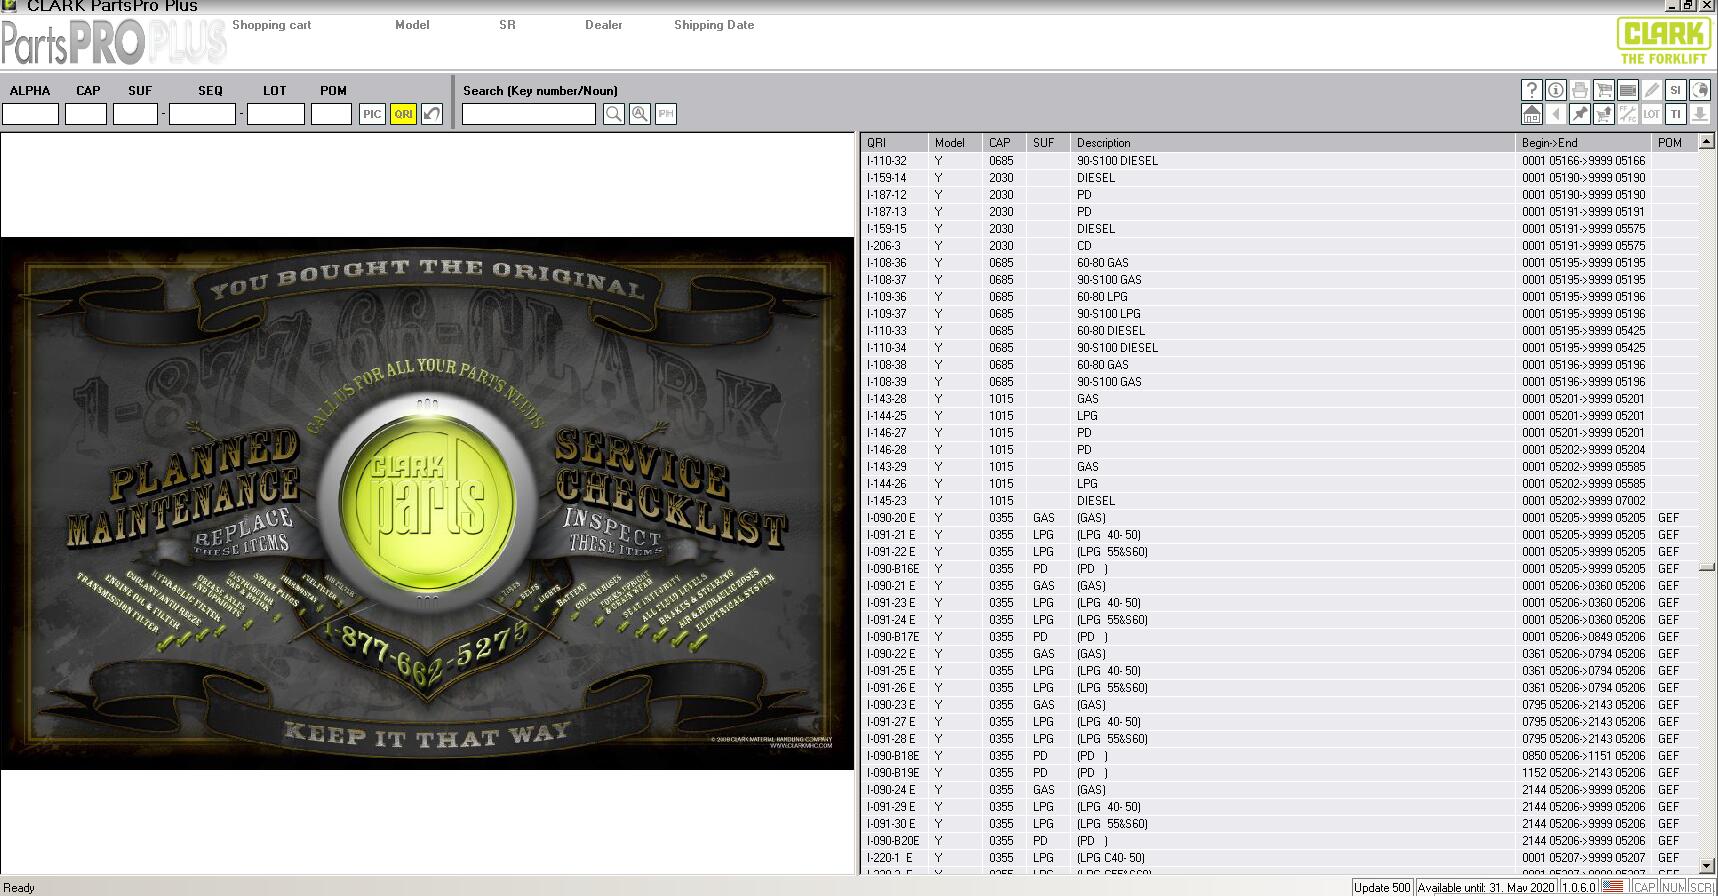The height and width of the screenshot is (896, 1718).
Task: Toggle the yellow QRI button
Action: coord(403,114)
